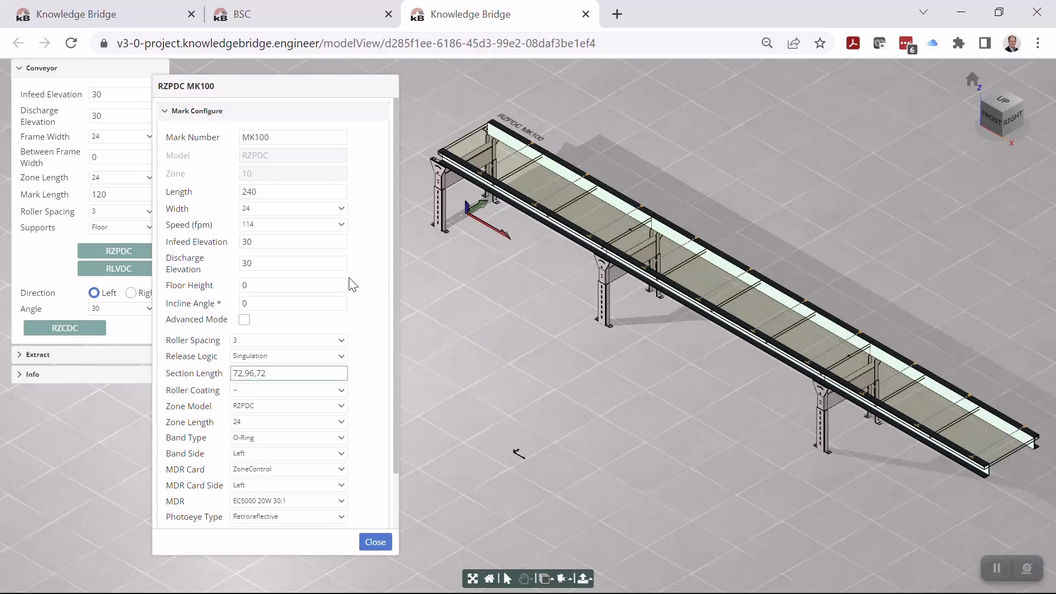Image resolution: width=1056 pixels, height=594 pixels.
Task: Click the Mark Number field showing MK100
Action: (x=293, y=137)
